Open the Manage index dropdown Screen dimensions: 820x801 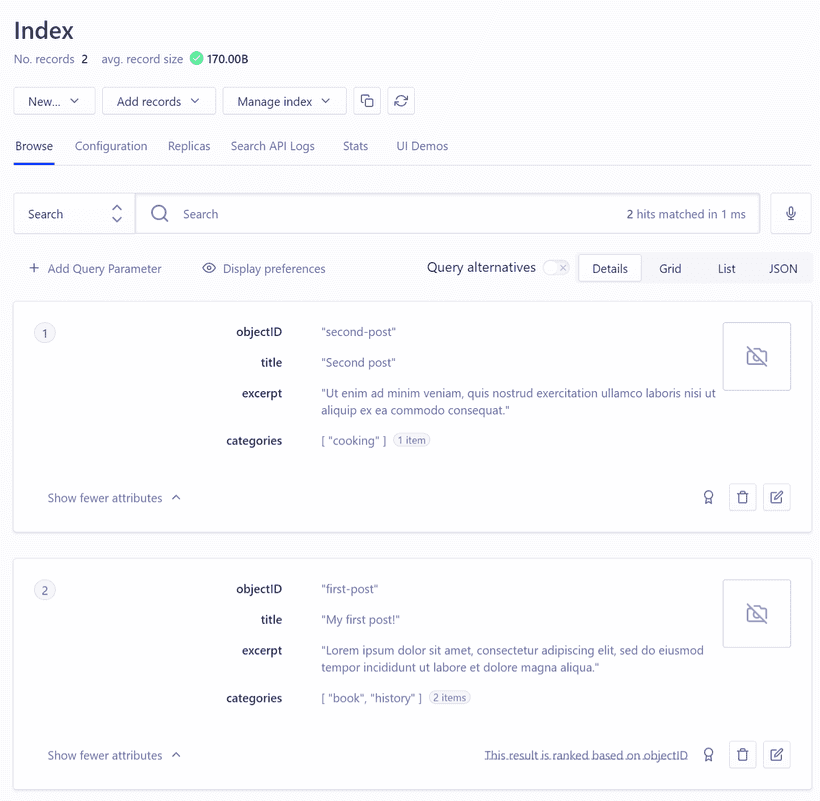click(284, 100)
